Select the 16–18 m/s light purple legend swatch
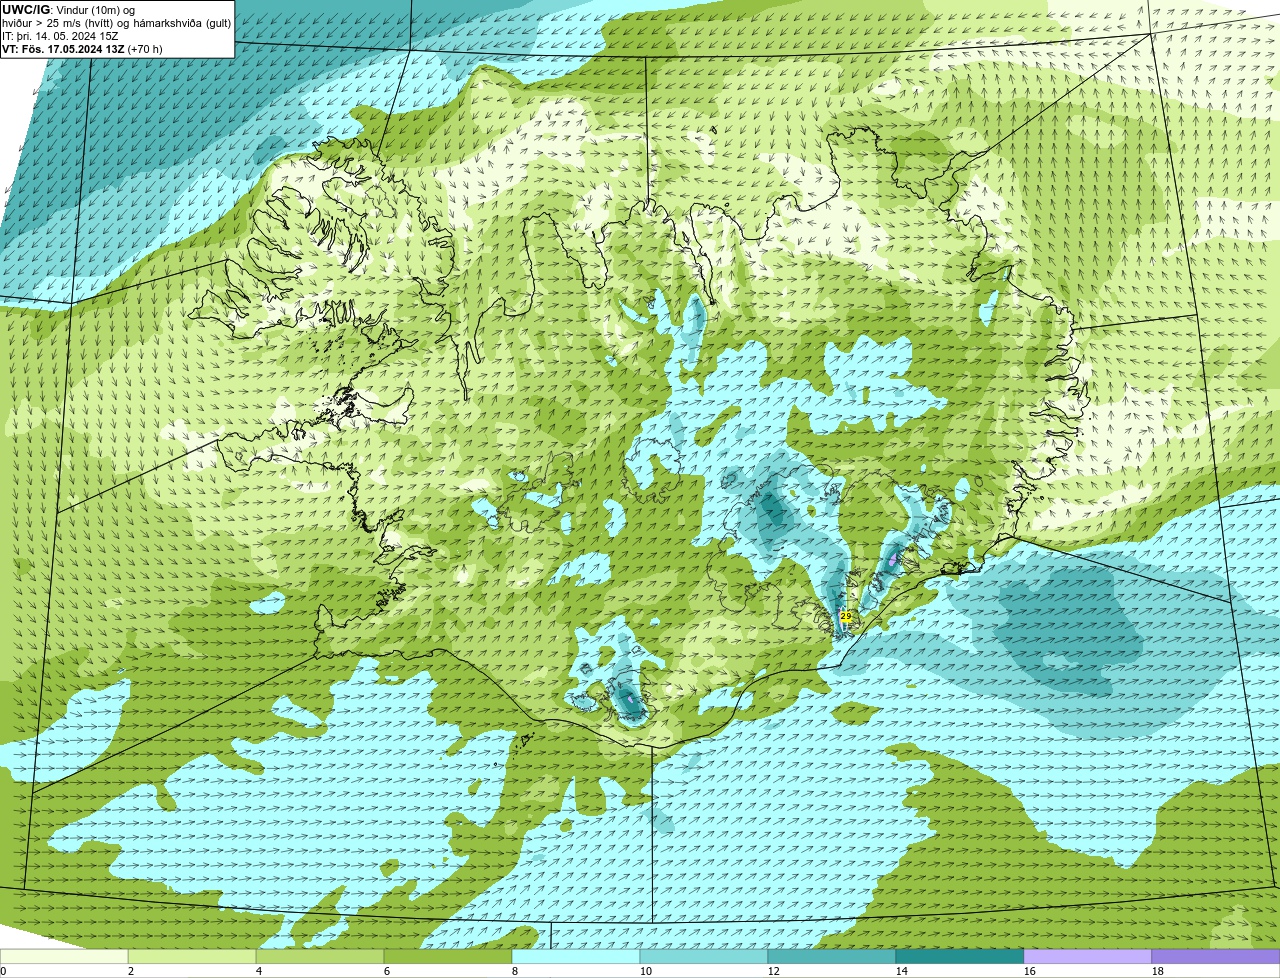This screenshot has width=1280, height=978. click(x=1088, y=956)
